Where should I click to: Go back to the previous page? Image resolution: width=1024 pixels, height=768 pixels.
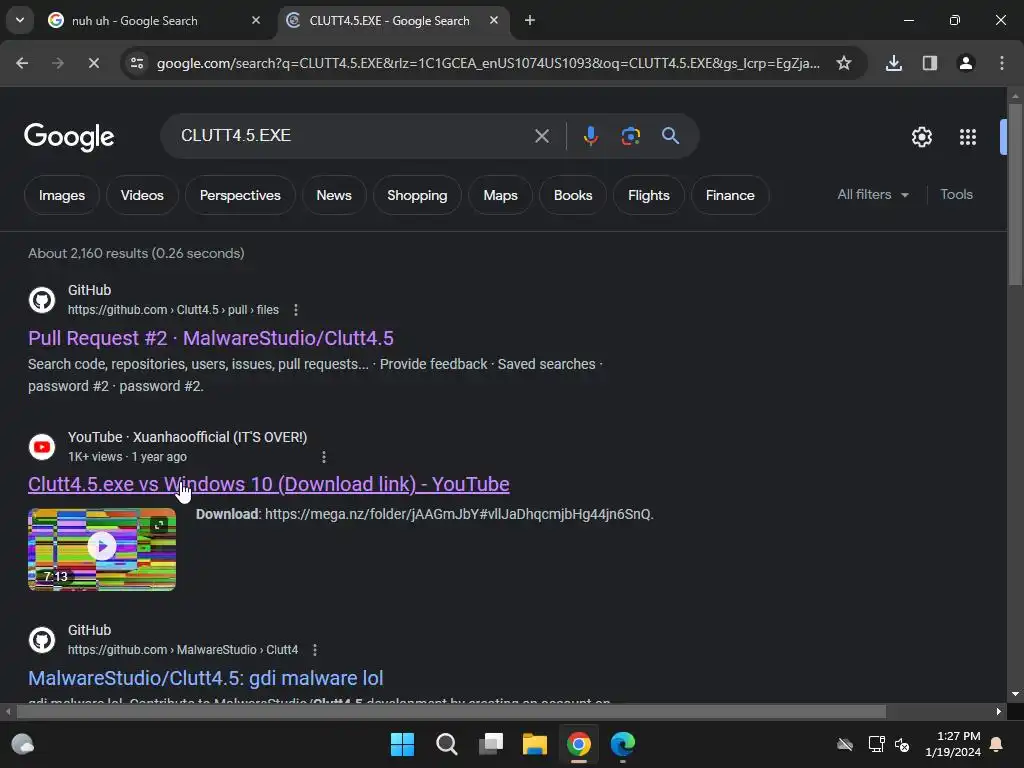pyautogui.click(x=22, y=63)
